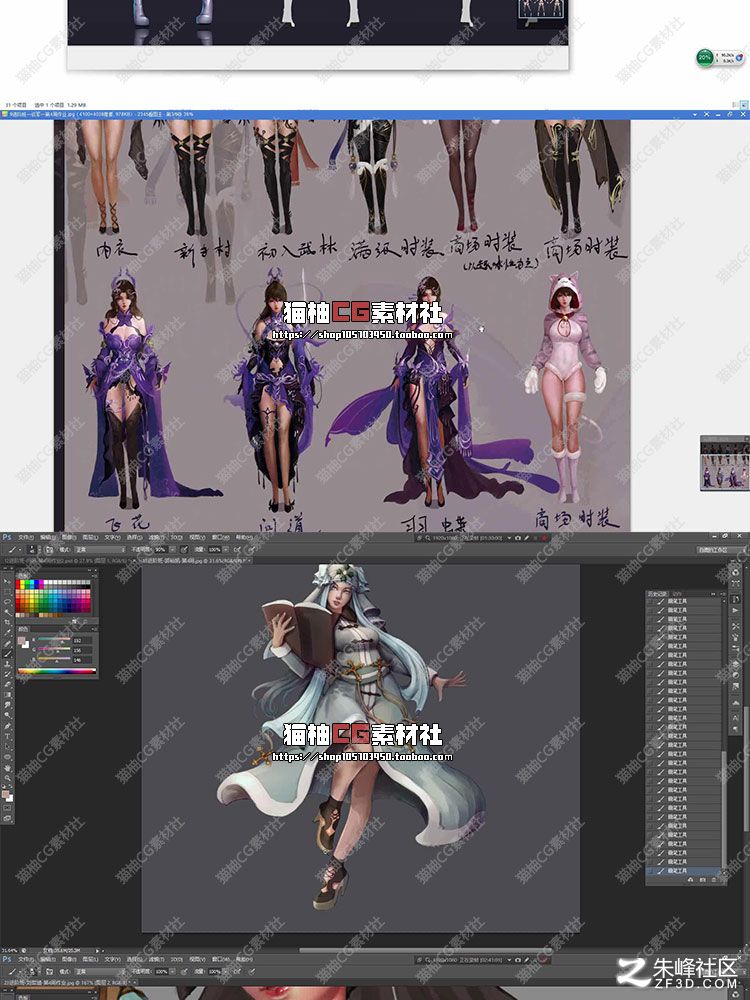The image size is (750, 1000).
Task: Toggle the brush panel button in options bar
Action: pyautogui.click(x=49, y=550)
